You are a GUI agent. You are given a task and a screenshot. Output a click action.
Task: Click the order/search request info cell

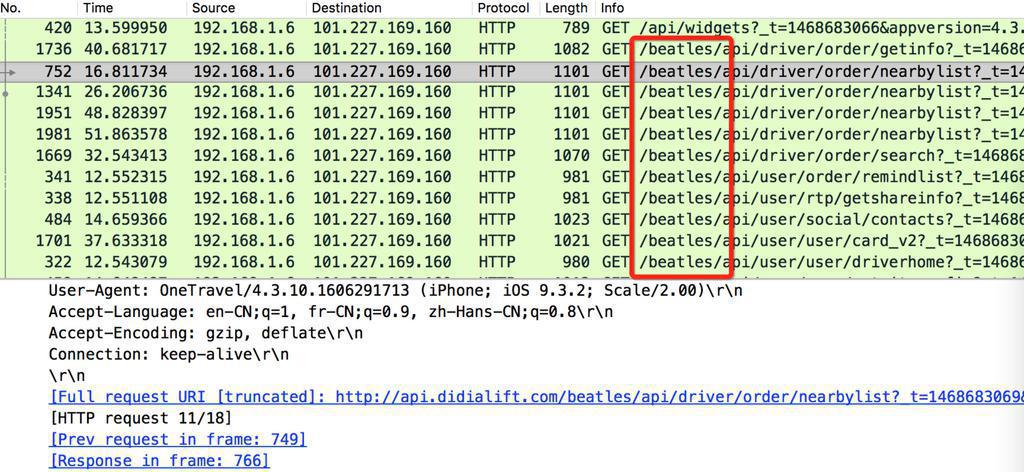[x=812, y=156]
